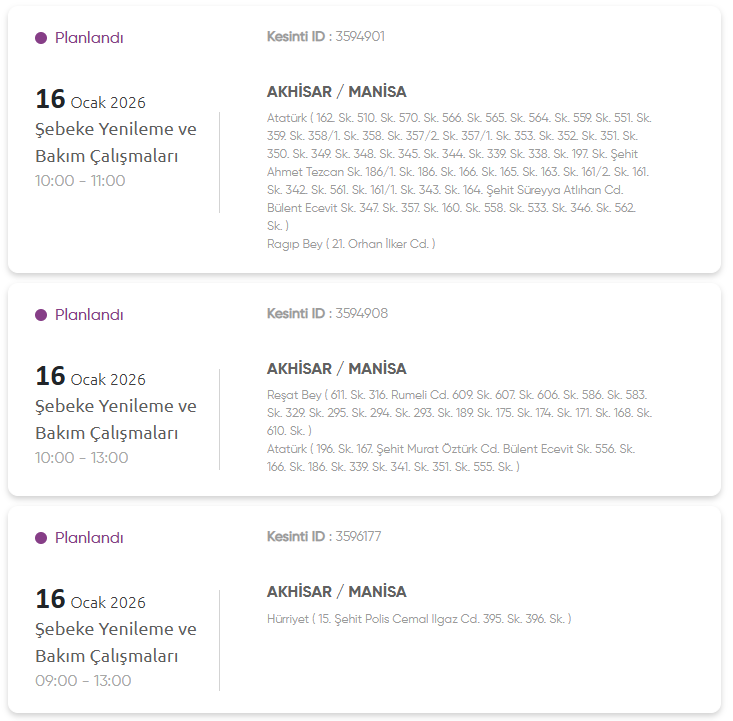Click the 16 Ocak 2026 date in the third card
Screen dimensions: 733x721
coord(91,601)
